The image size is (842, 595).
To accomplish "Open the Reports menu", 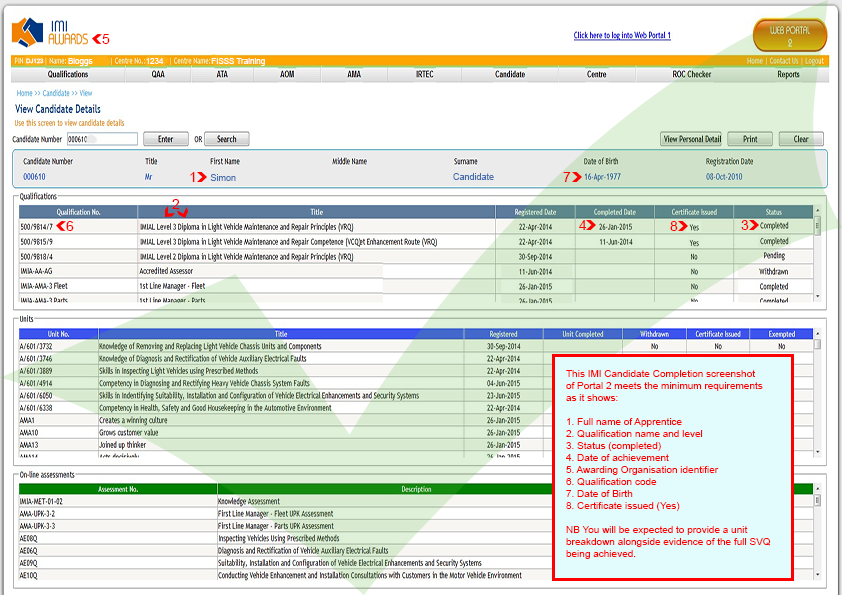I will 788,75.
